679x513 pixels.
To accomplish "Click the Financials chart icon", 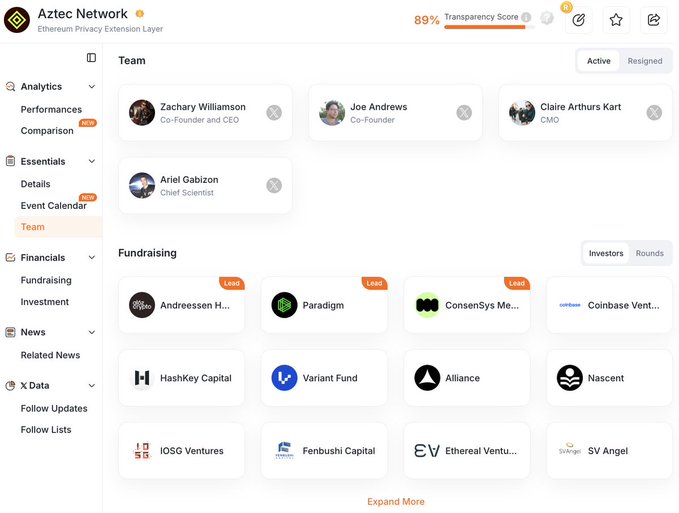I will tap(10, 258).
